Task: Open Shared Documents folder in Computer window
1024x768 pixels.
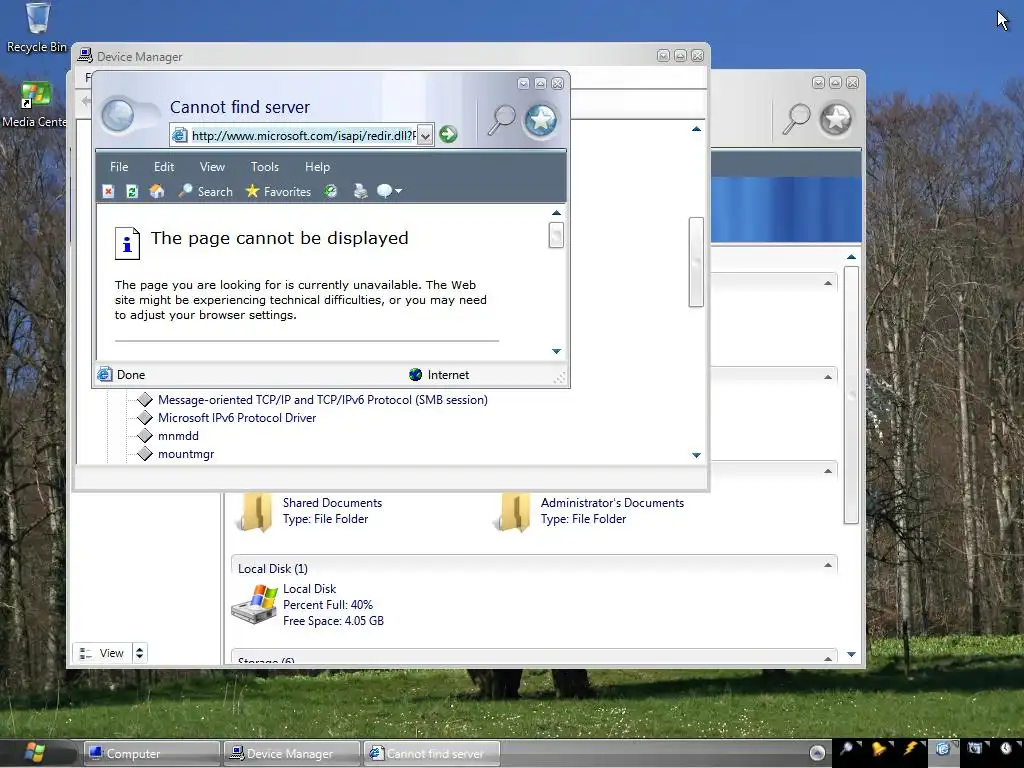Action: pos(309,511)
